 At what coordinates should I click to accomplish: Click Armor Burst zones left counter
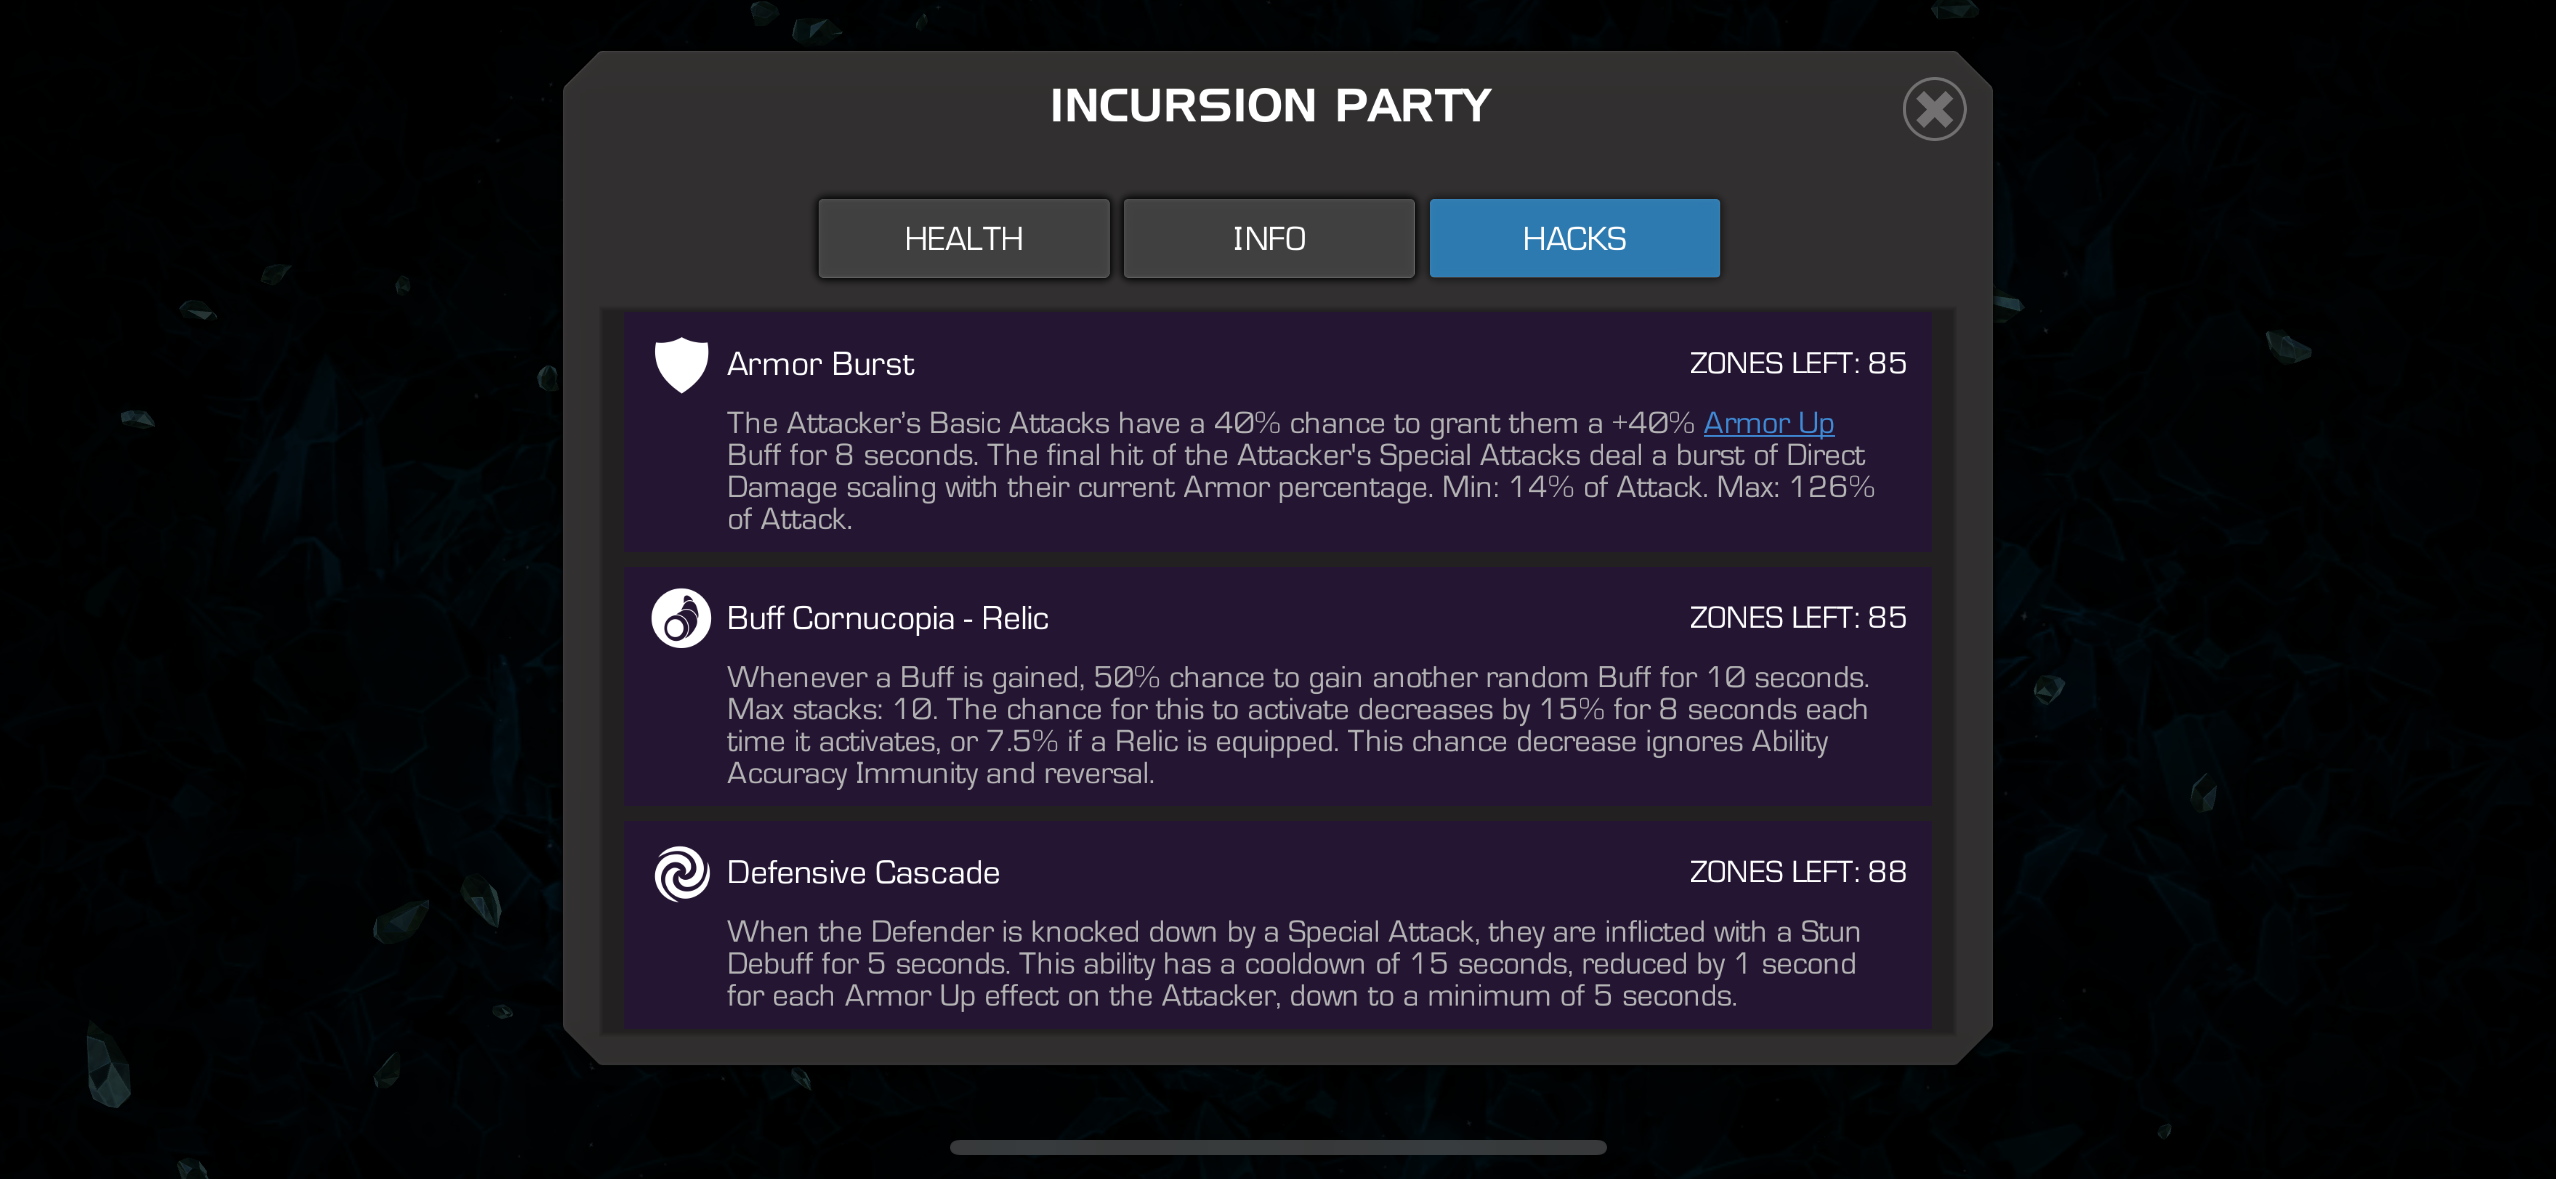[x=1797, y=363]
